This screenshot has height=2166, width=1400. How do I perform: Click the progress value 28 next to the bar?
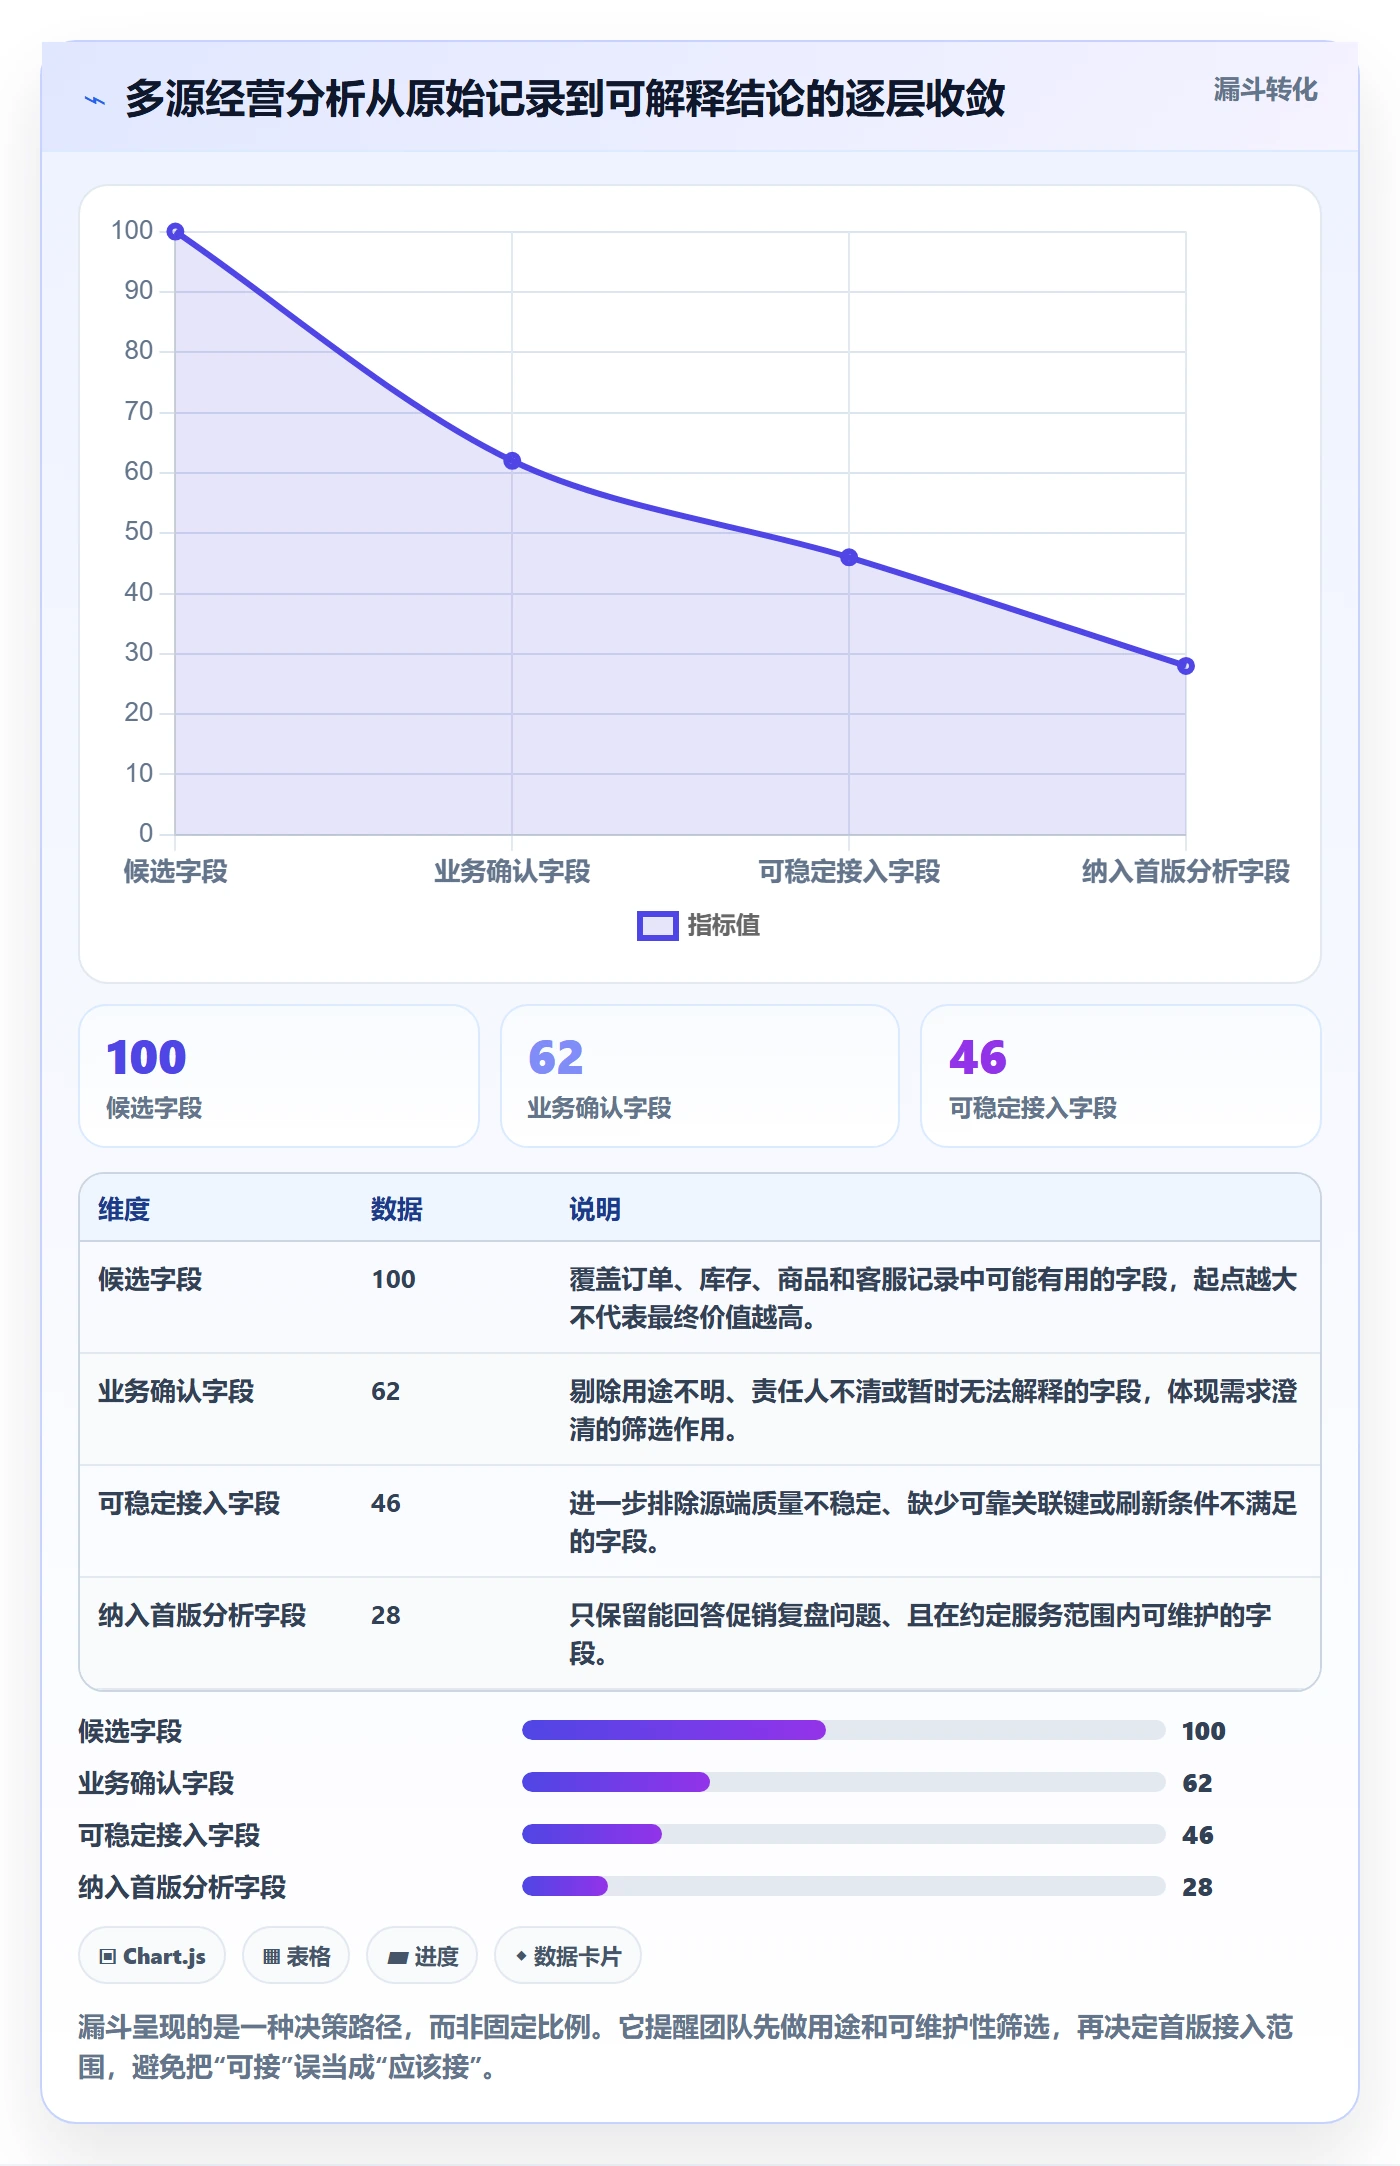pos(1197,1887)
